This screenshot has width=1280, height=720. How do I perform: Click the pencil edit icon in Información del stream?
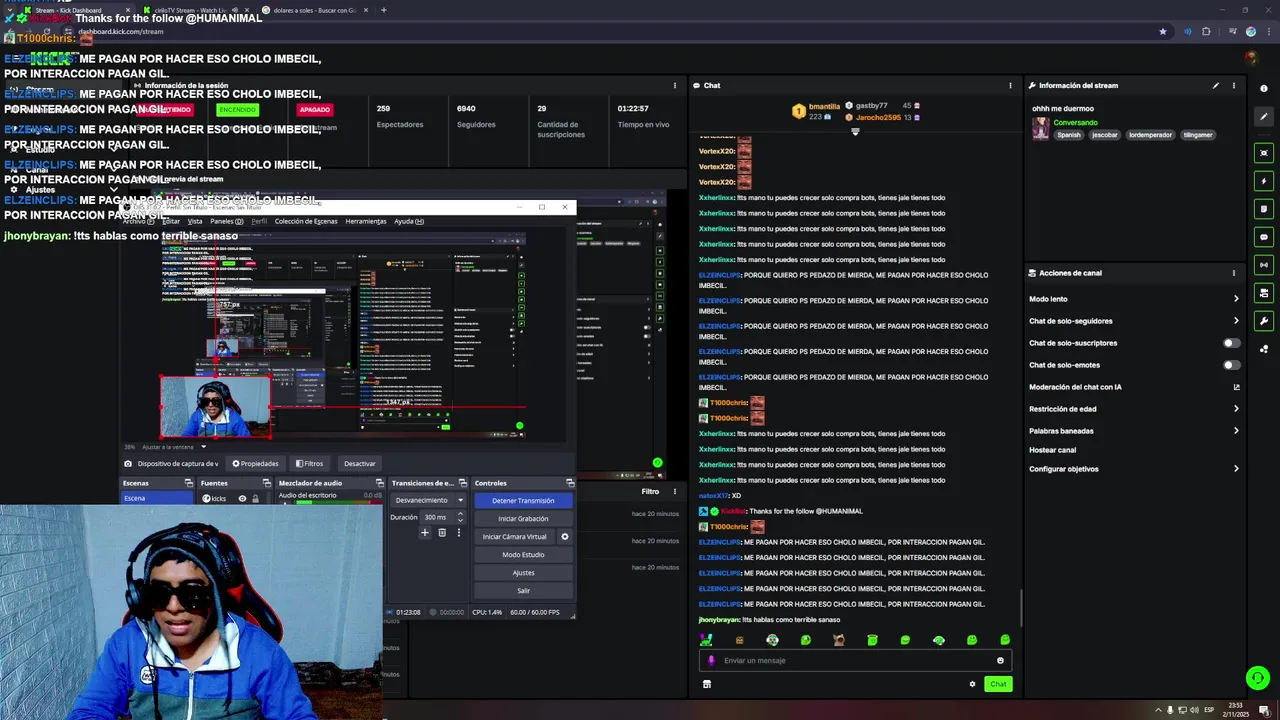point(1216,86)
